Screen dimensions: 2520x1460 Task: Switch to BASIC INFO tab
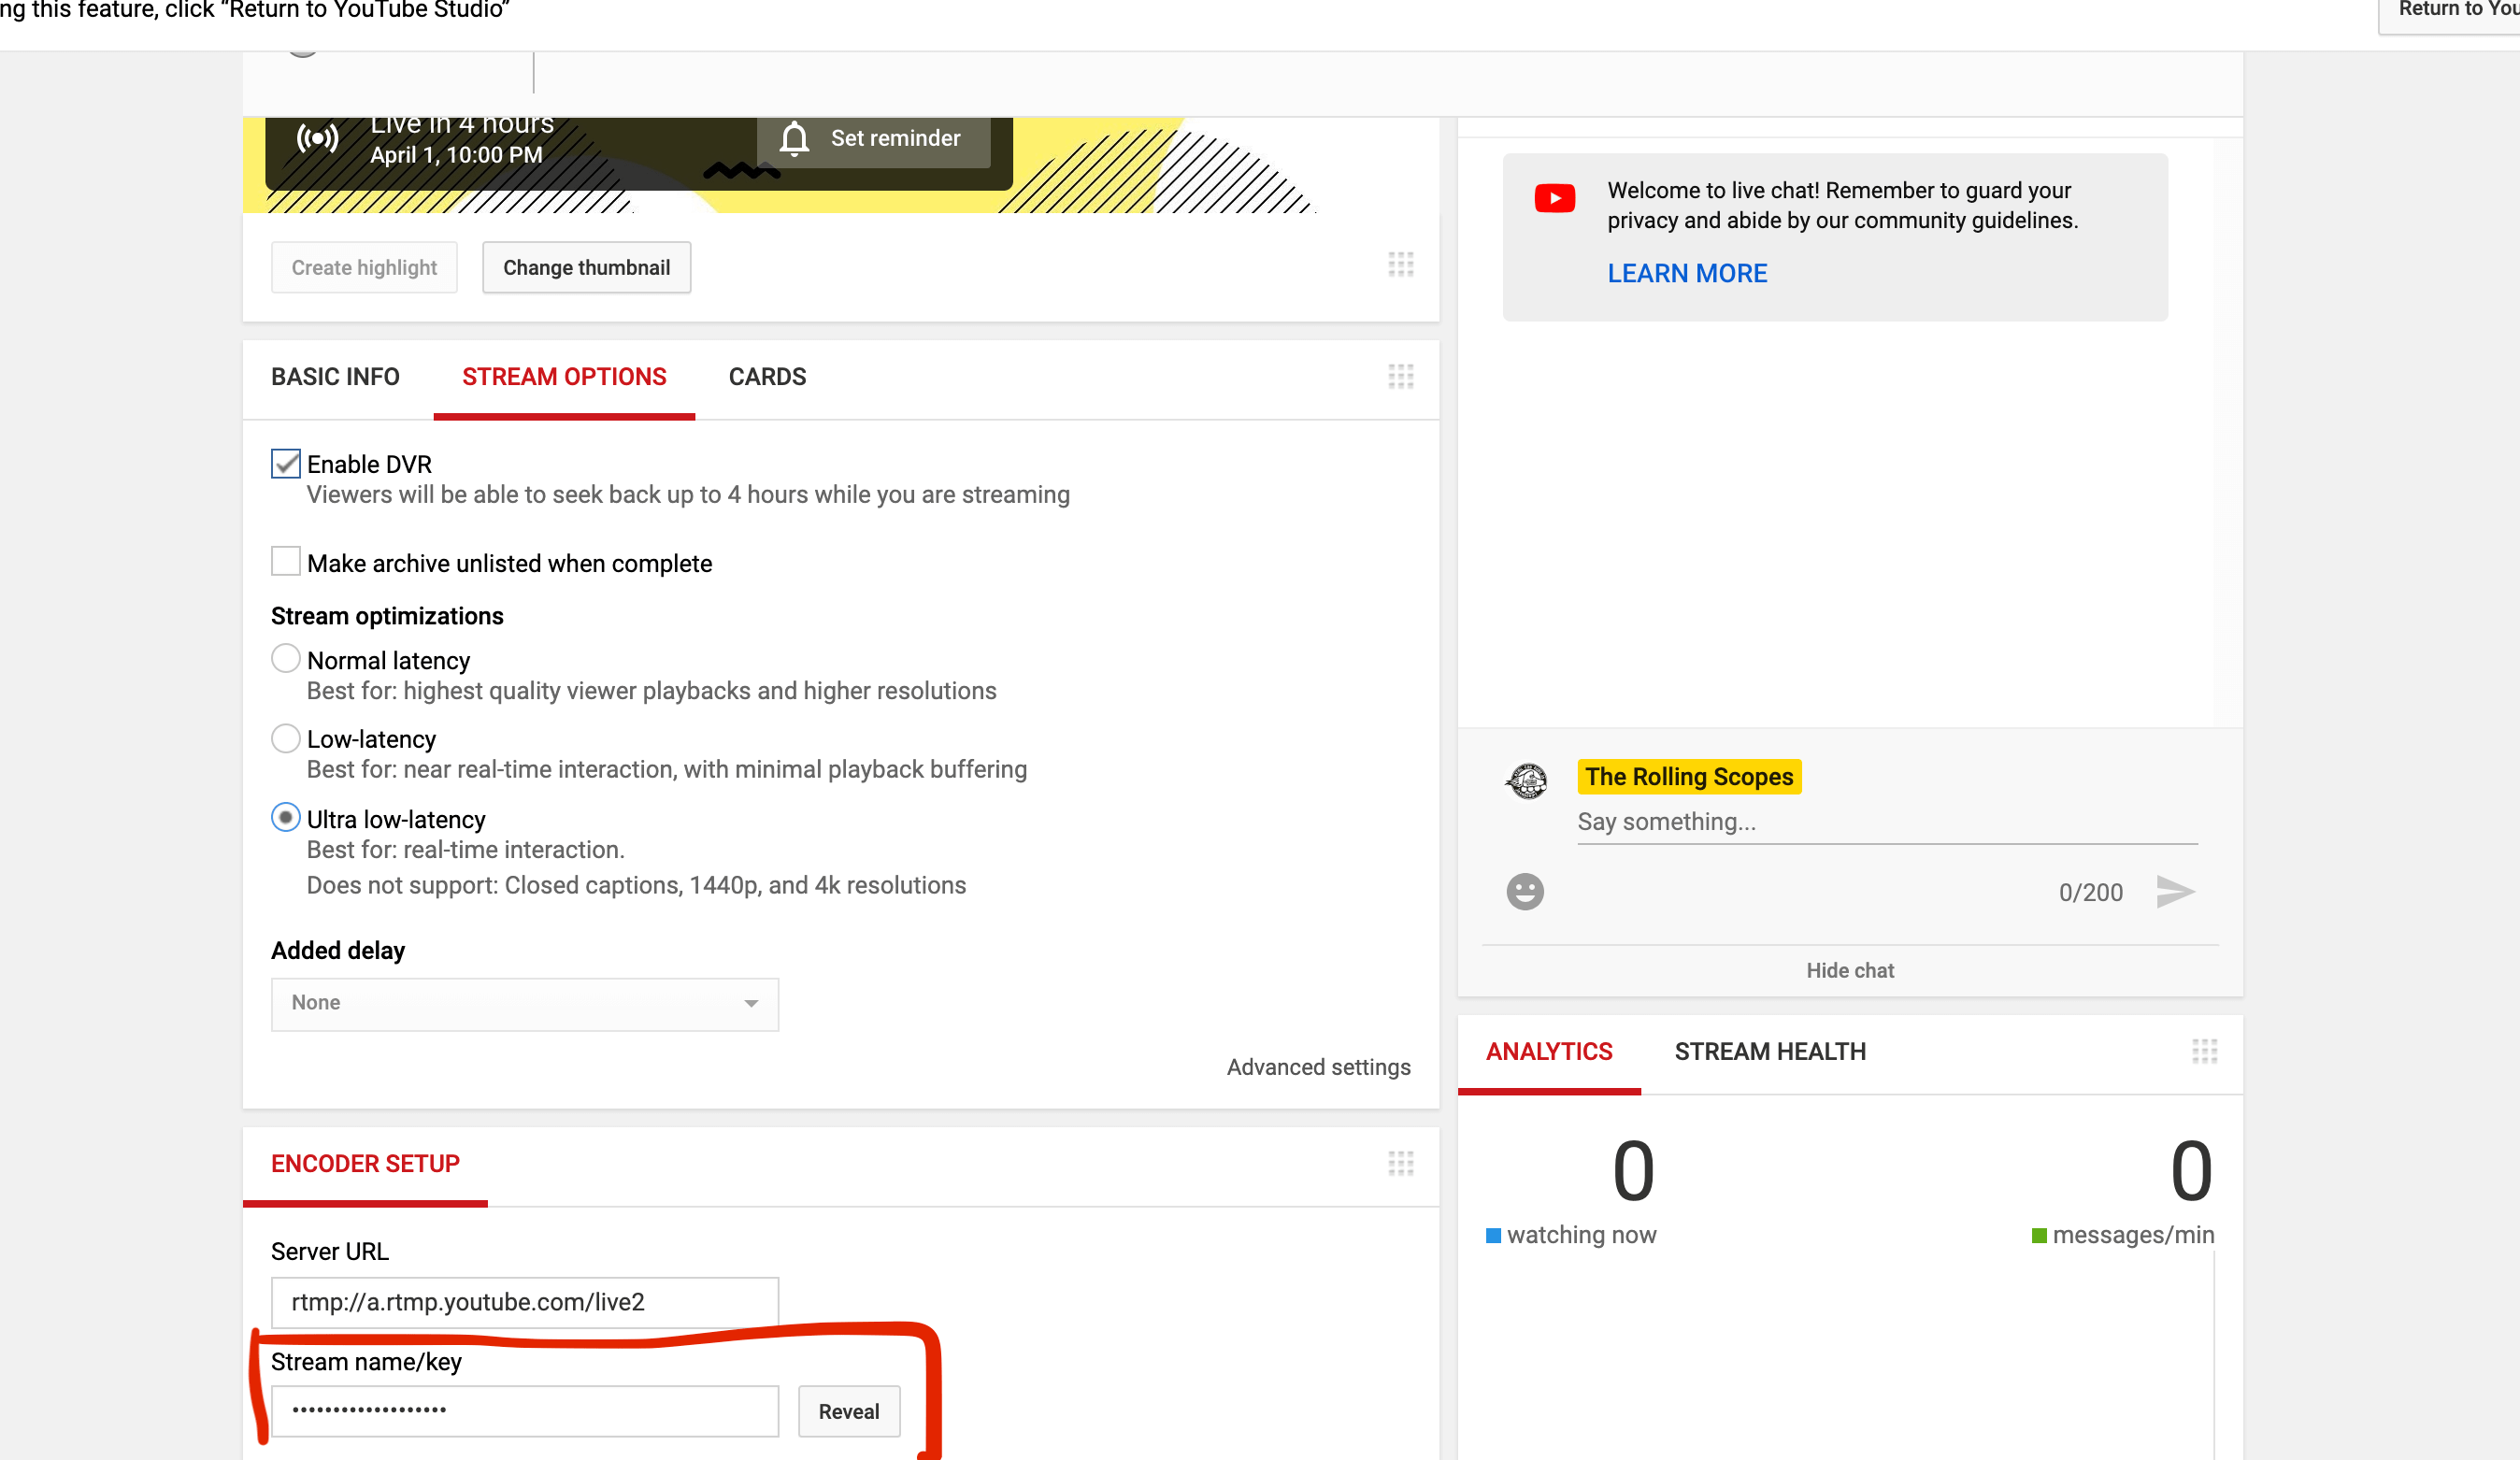(x=334, y=378)
